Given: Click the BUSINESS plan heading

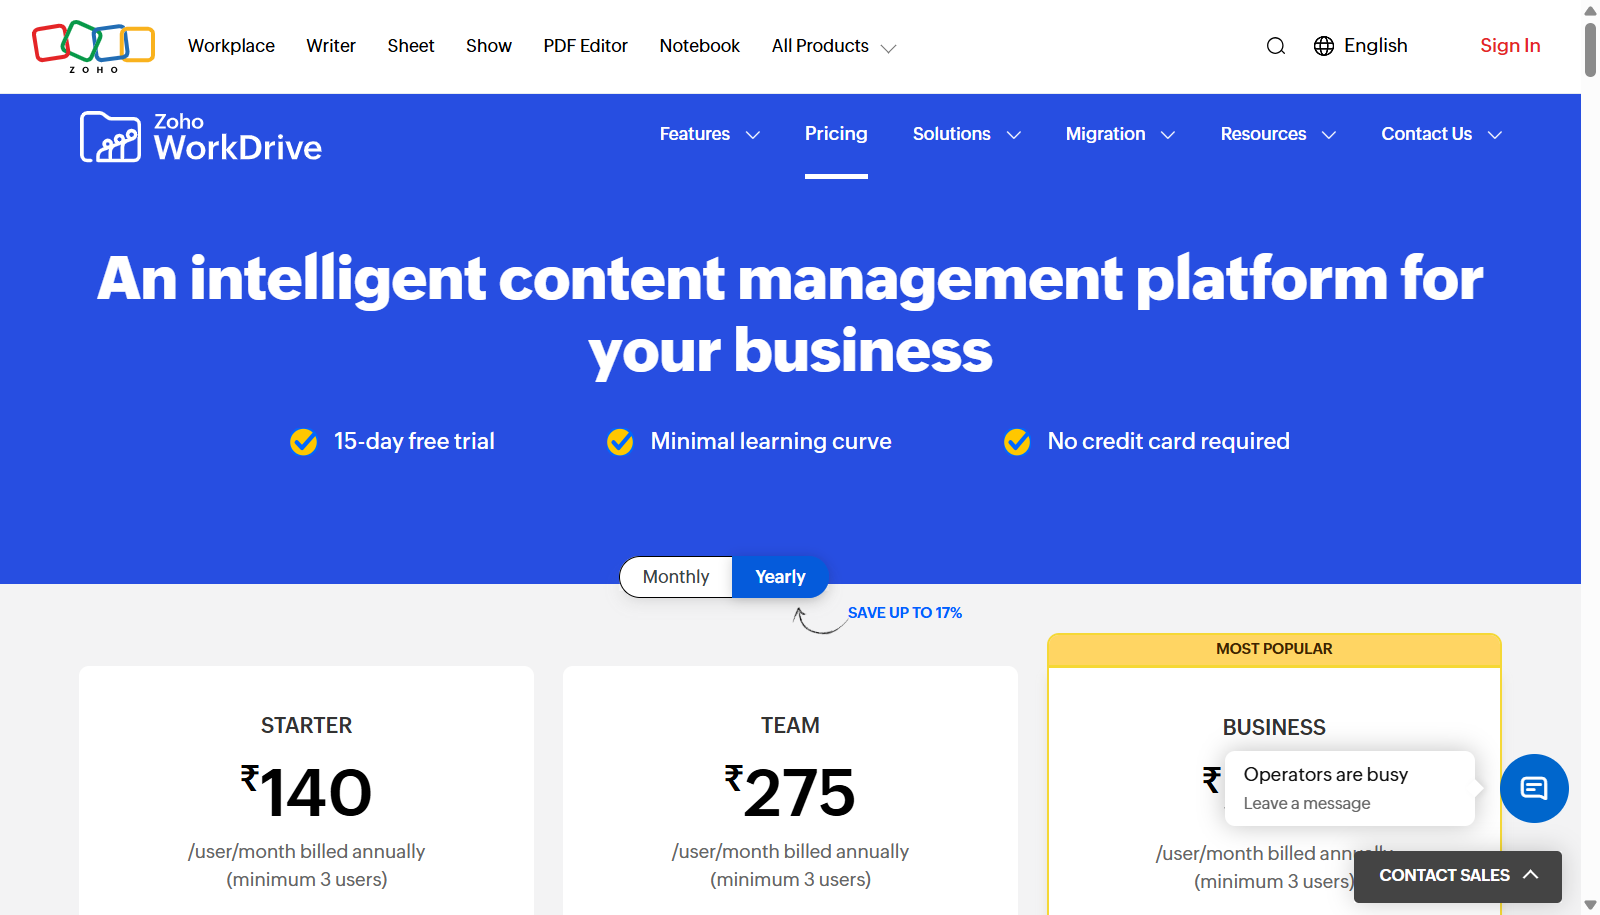Looking at the screenshot, I should pos(1274,728).
